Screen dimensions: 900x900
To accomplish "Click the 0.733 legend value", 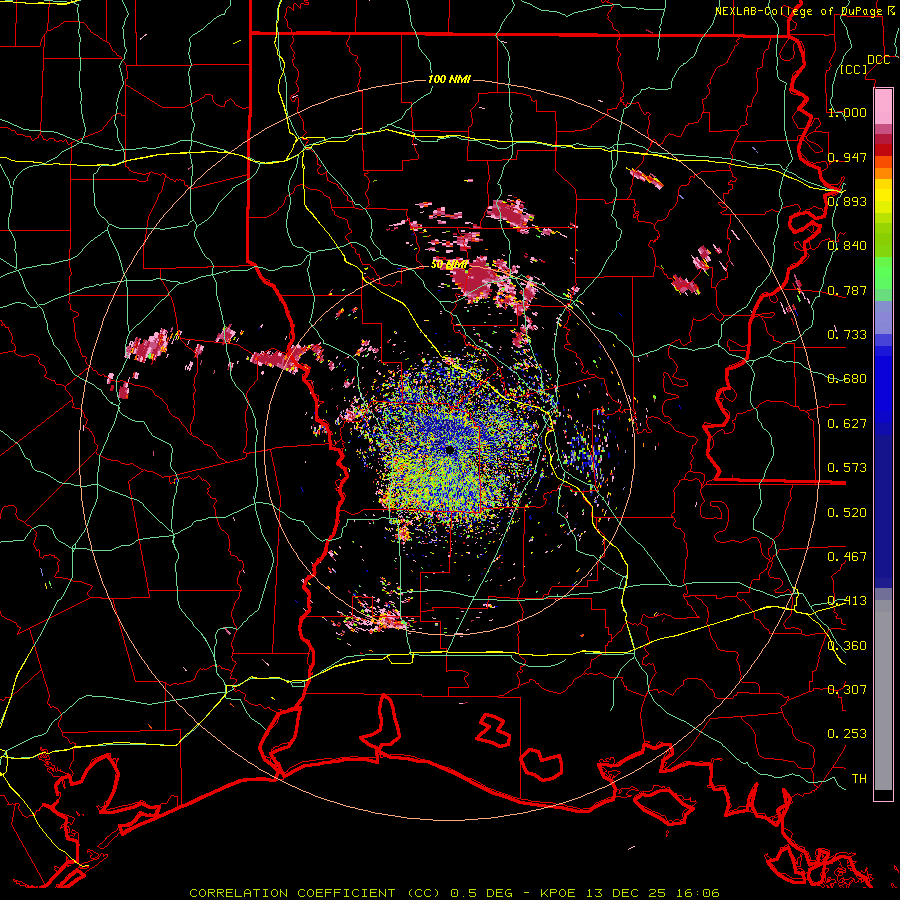I will 847,335.
